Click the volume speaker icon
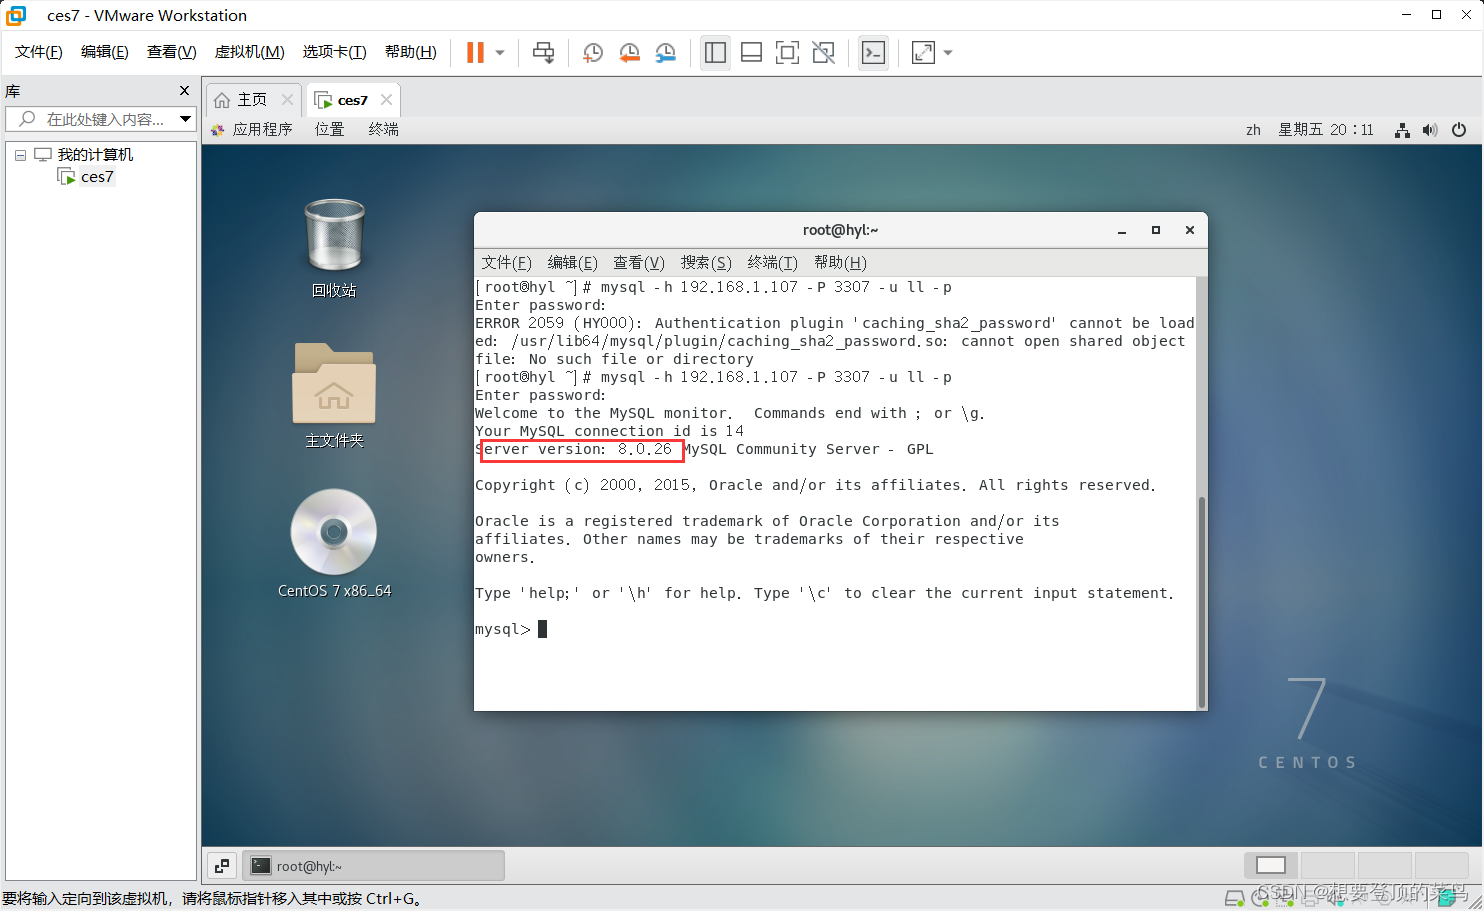The image size is (1484, 911). point(1430,130)
